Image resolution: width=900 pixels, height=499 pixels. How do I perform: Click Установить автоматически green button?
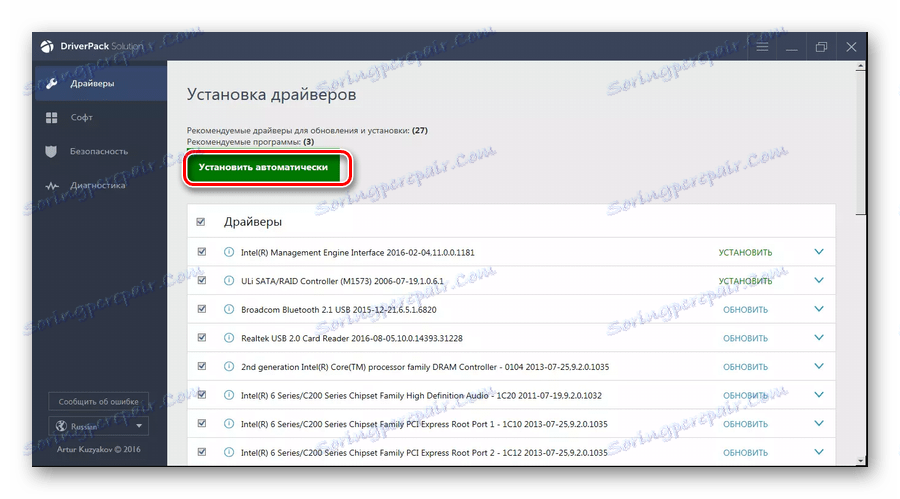coord(263,168)
